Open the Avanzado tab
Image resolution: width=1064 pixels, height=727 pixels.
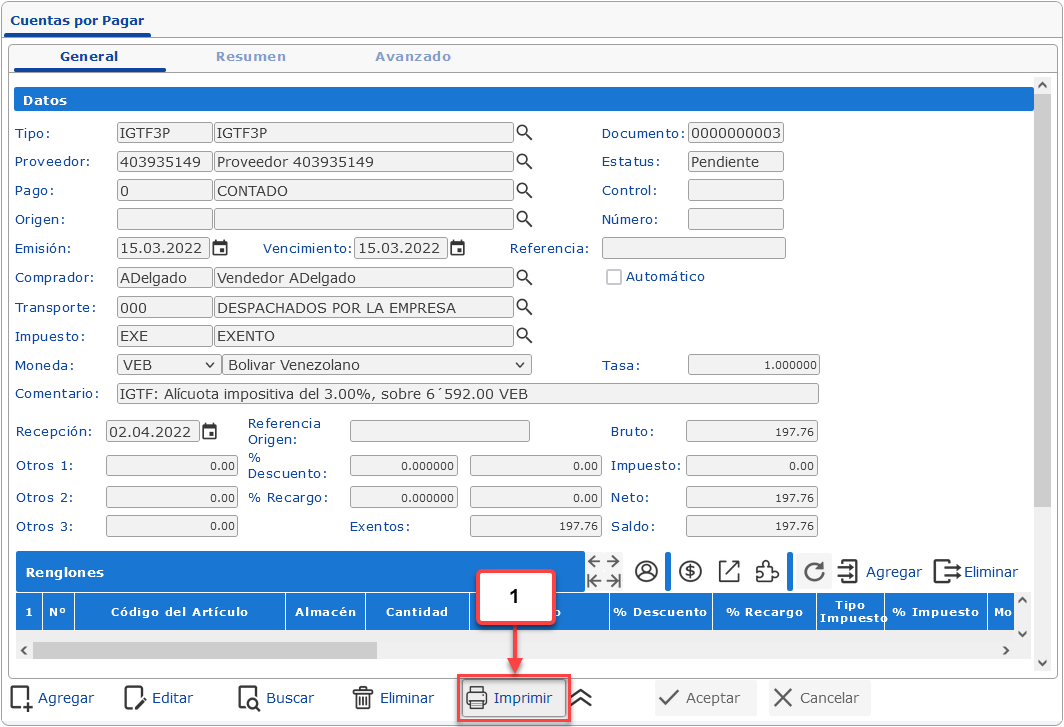pyautogui.click(x=413, y=57)
